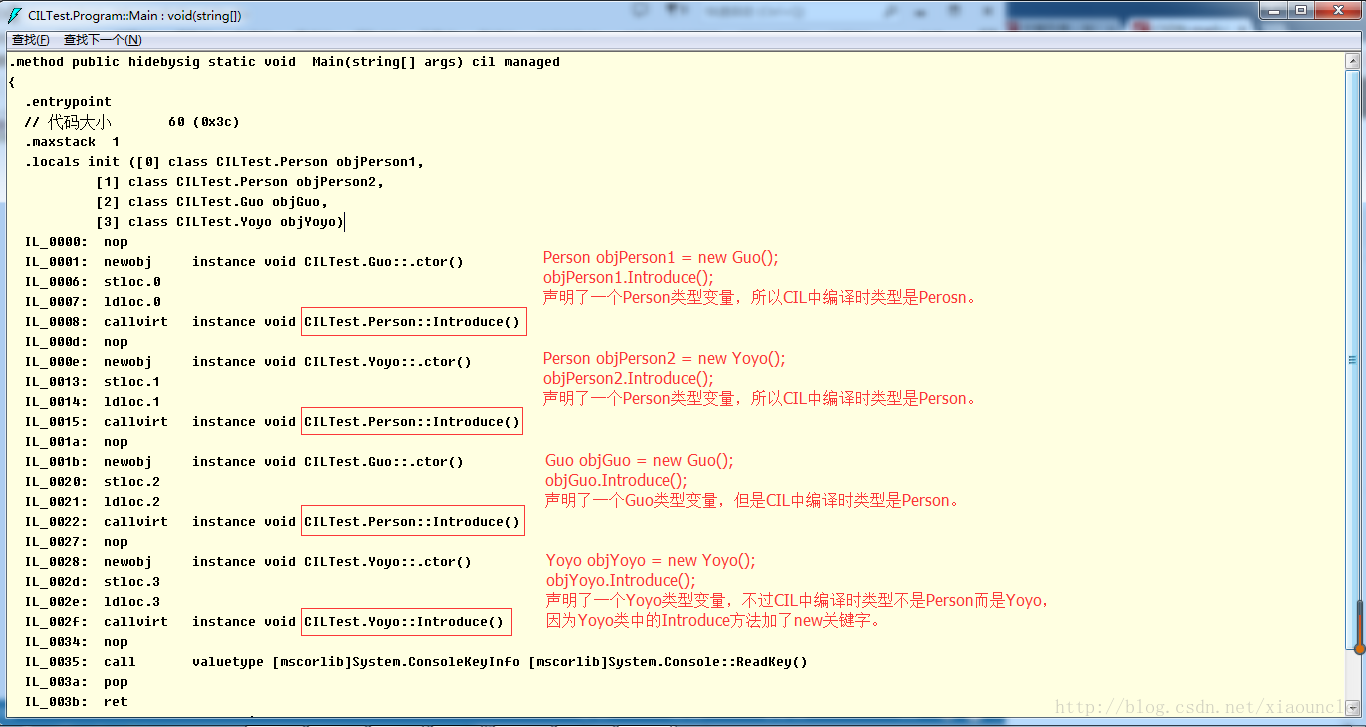Click the IL_0027 nop line
The image size is (1366, 727).
[76, 542]
